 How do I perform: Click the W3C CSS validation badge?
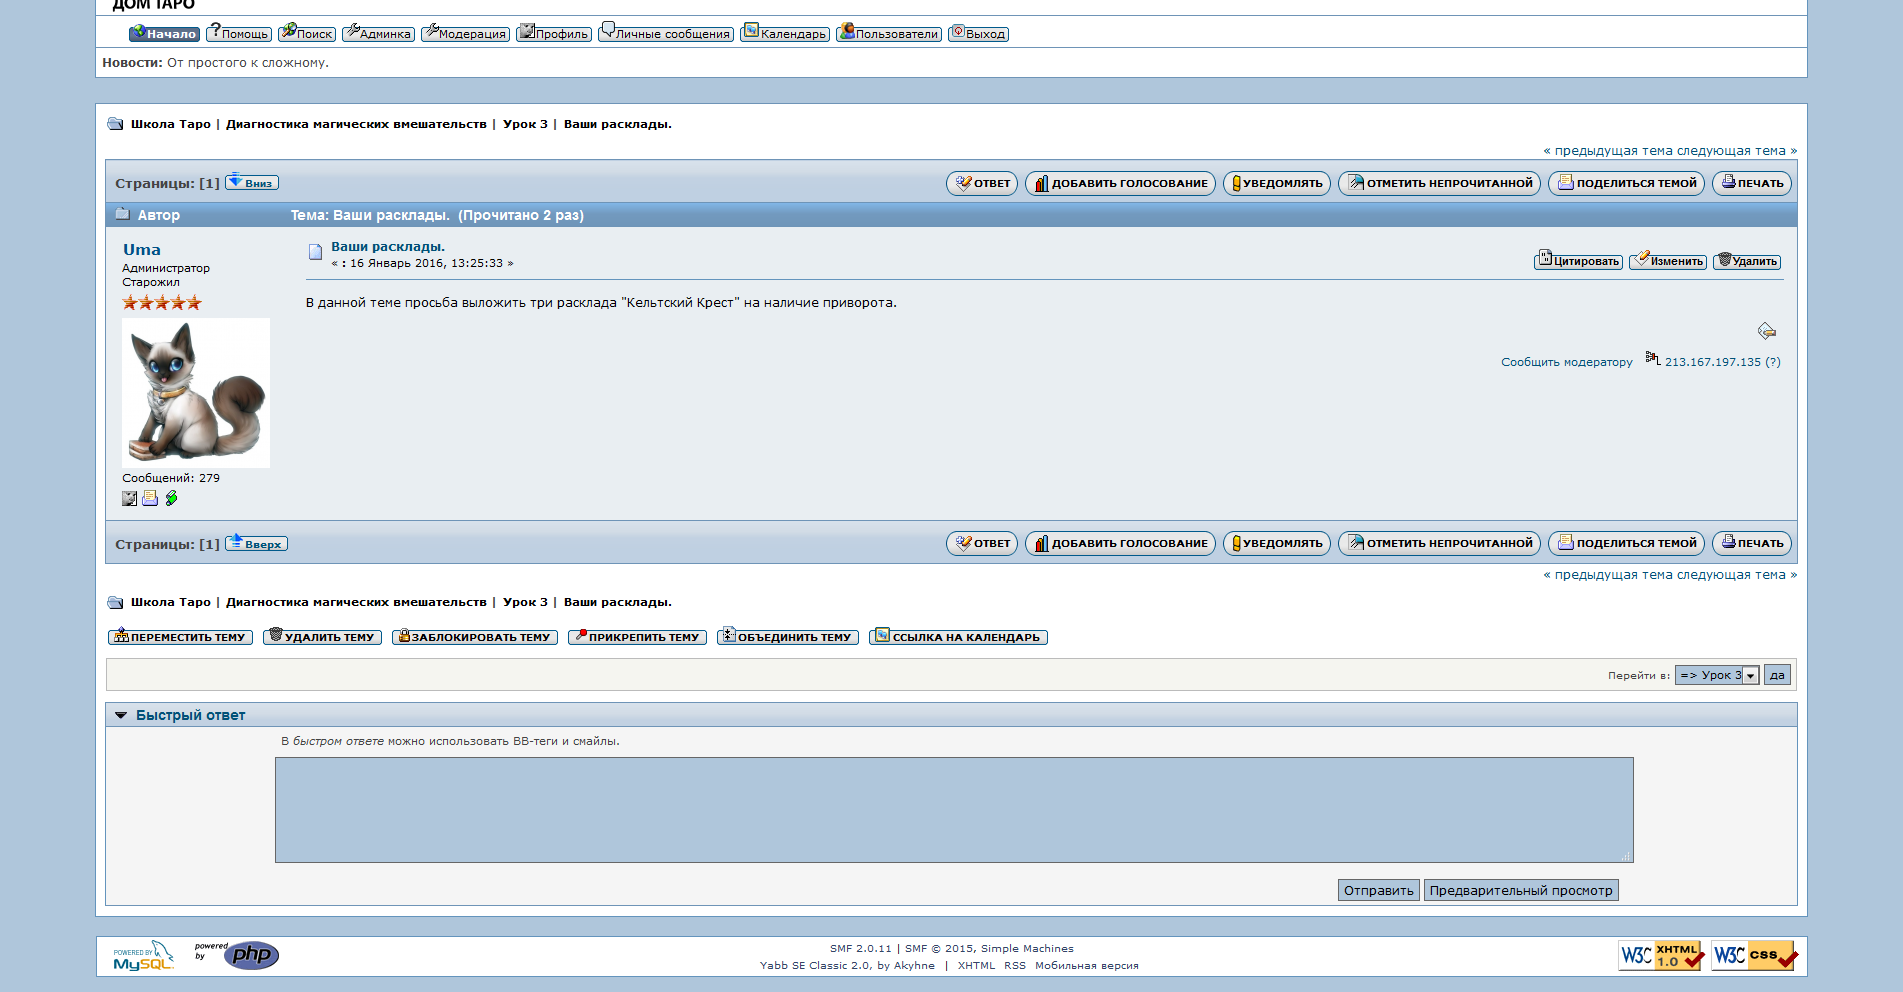1755,956
